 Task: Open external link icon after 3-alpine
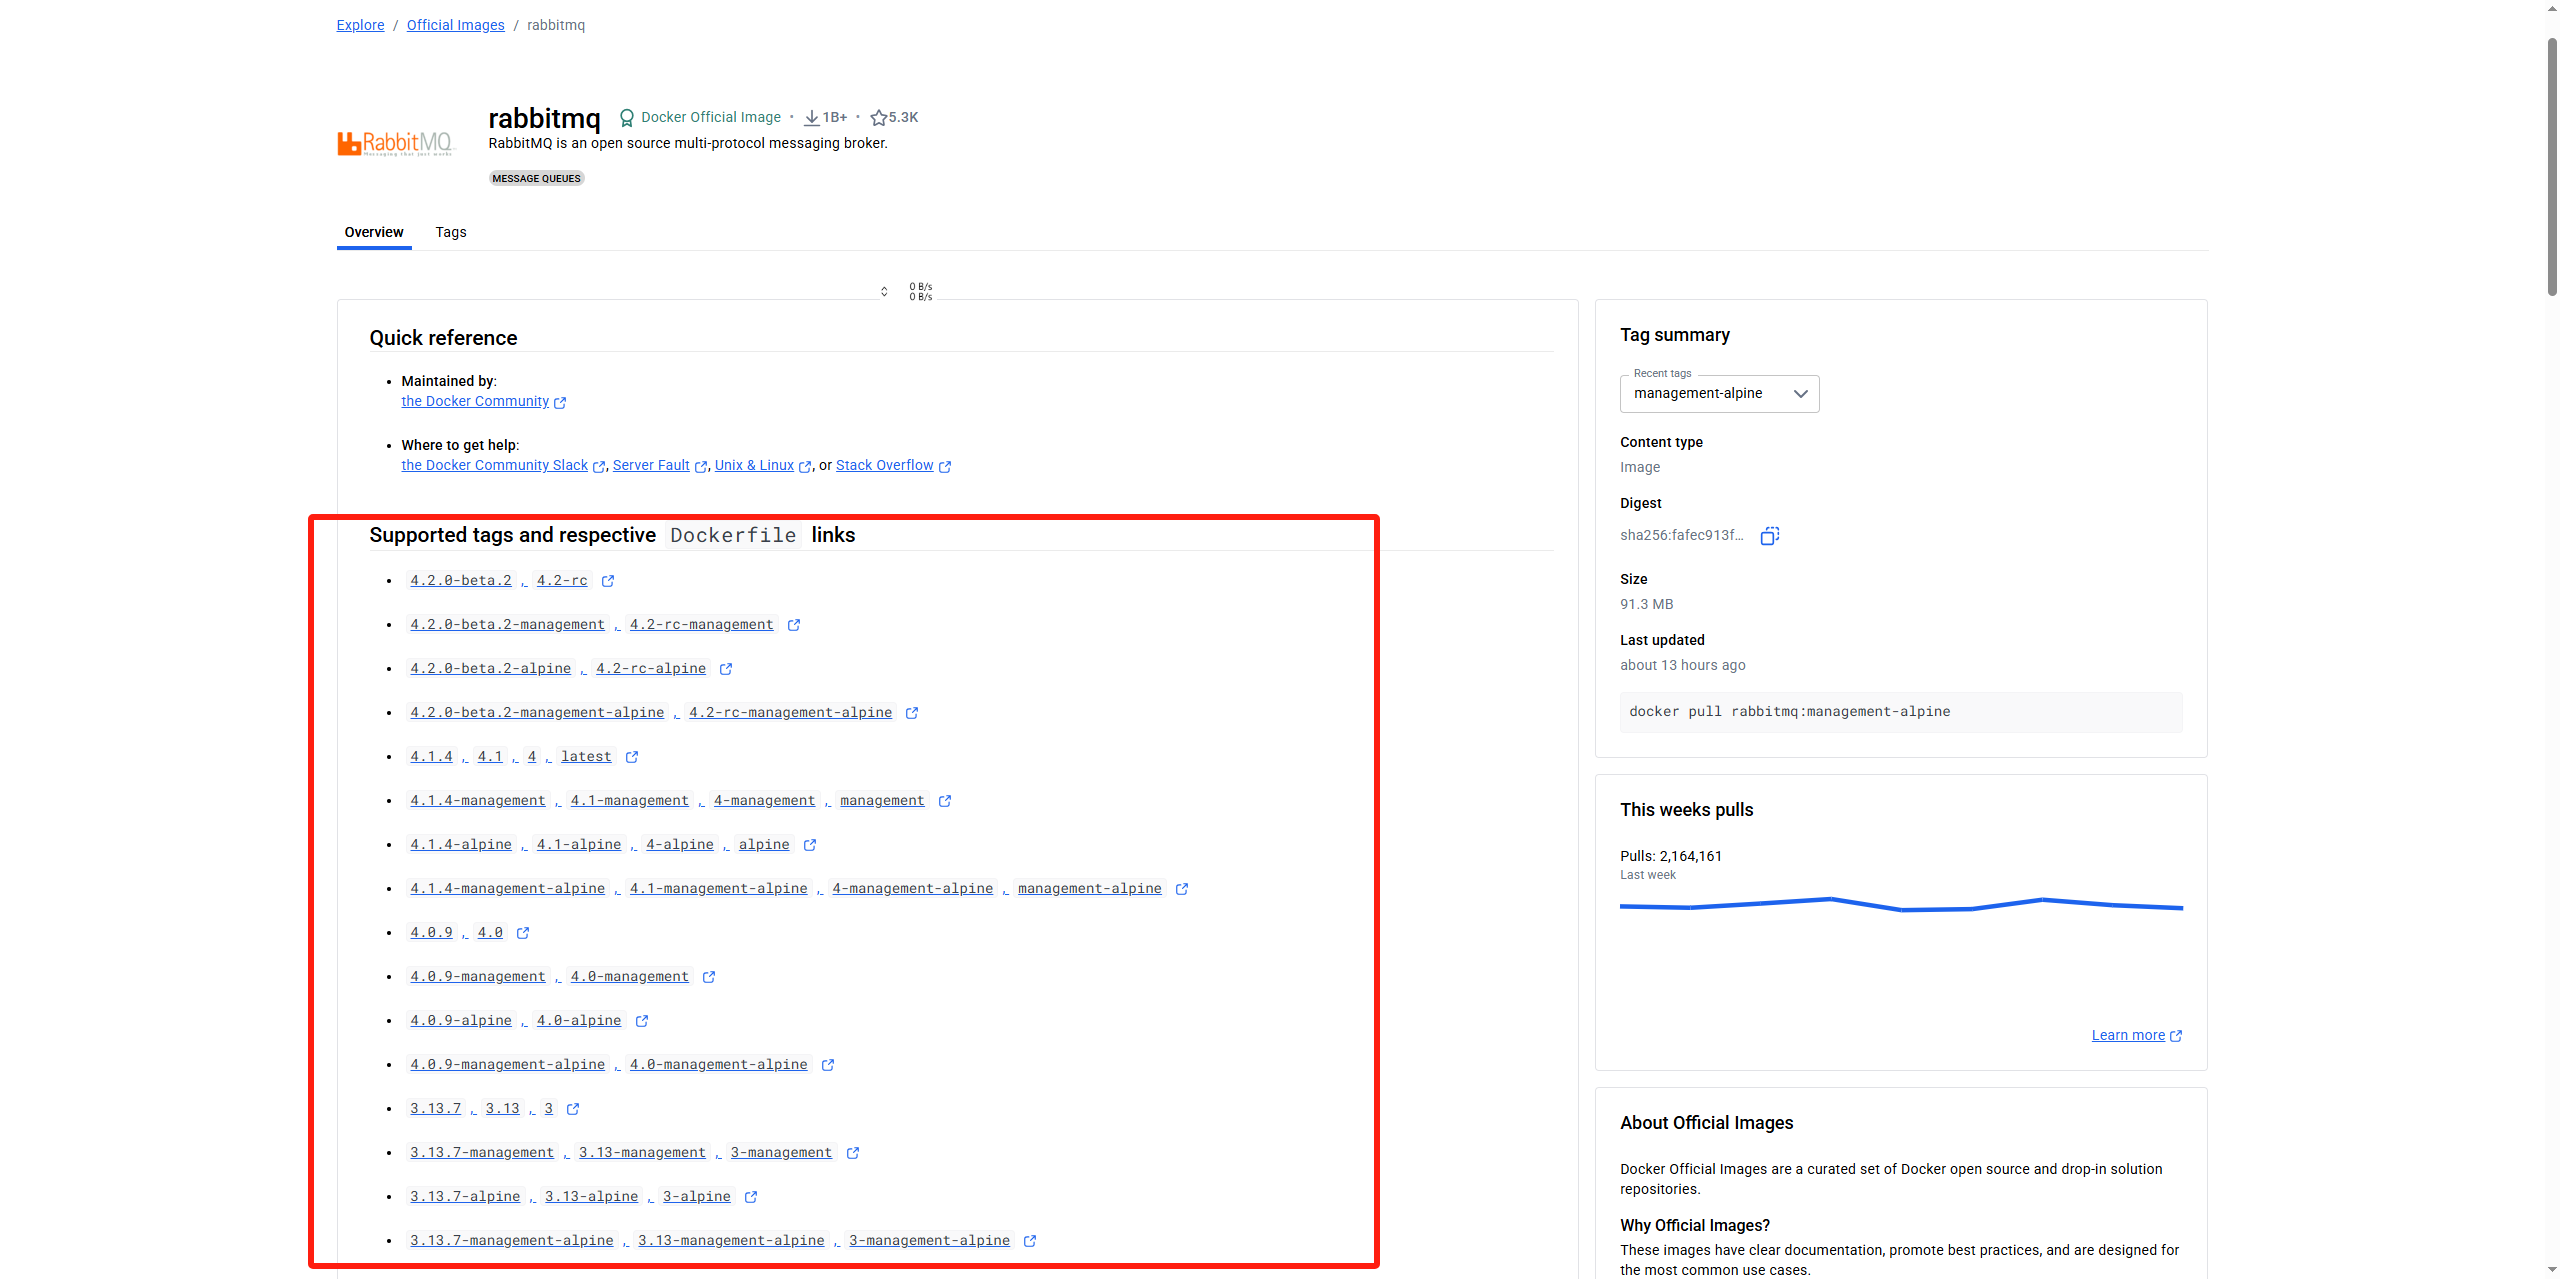pyautogui.click(x=751, y=1197)
